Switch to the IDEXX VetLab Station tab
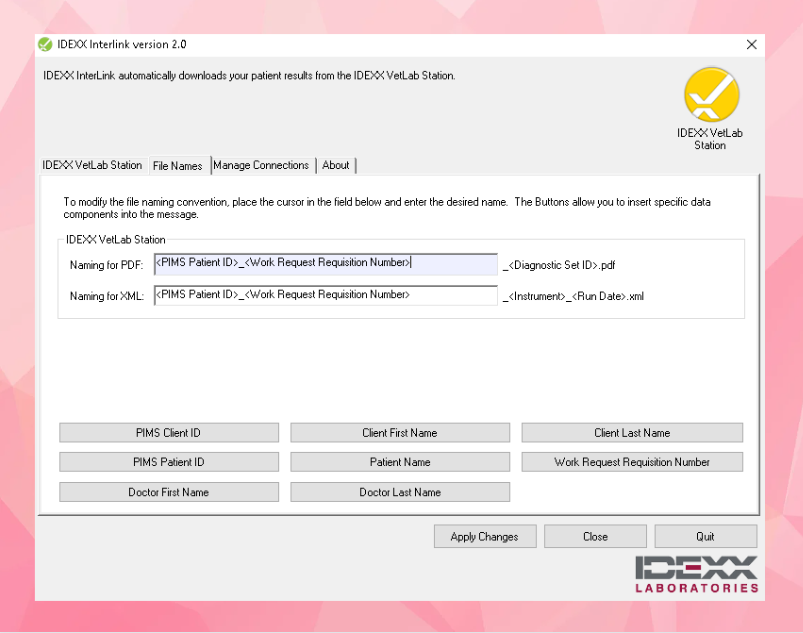This screenshot has width=803, height=633. click(x=92, y=165)
